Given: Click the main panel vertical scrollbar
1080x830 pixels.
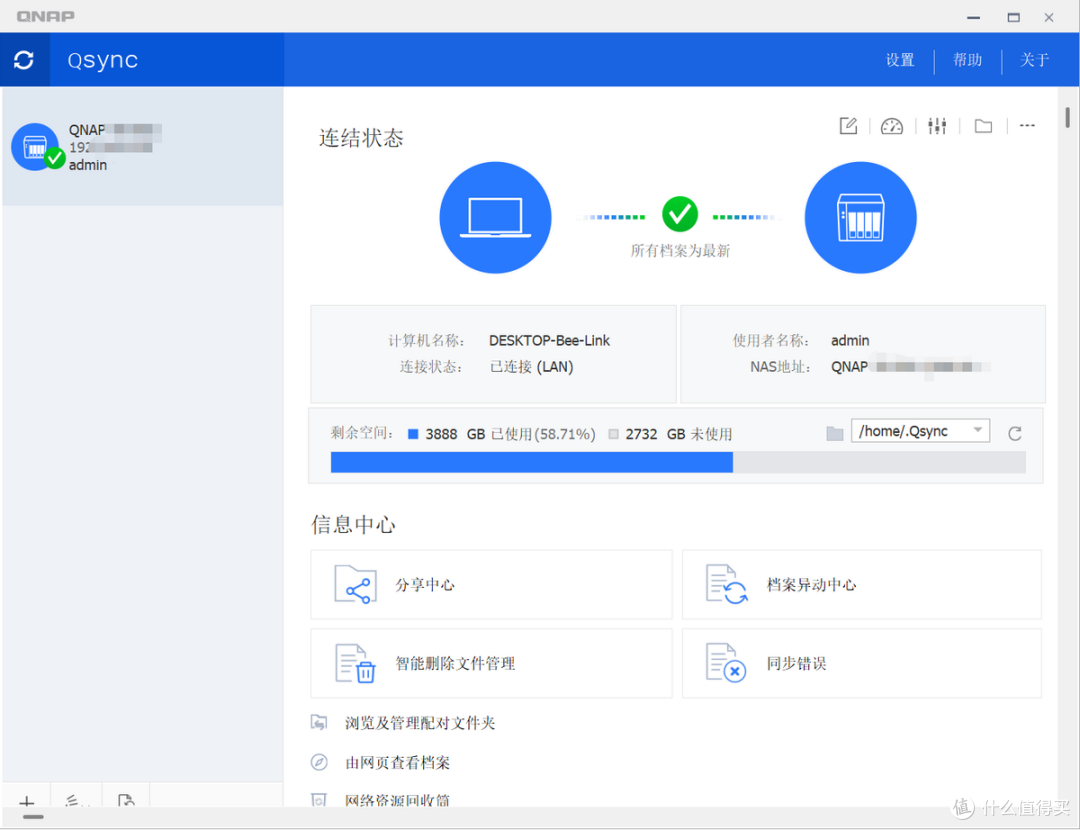Looking at the screenshot, I should pos(1067,118).
